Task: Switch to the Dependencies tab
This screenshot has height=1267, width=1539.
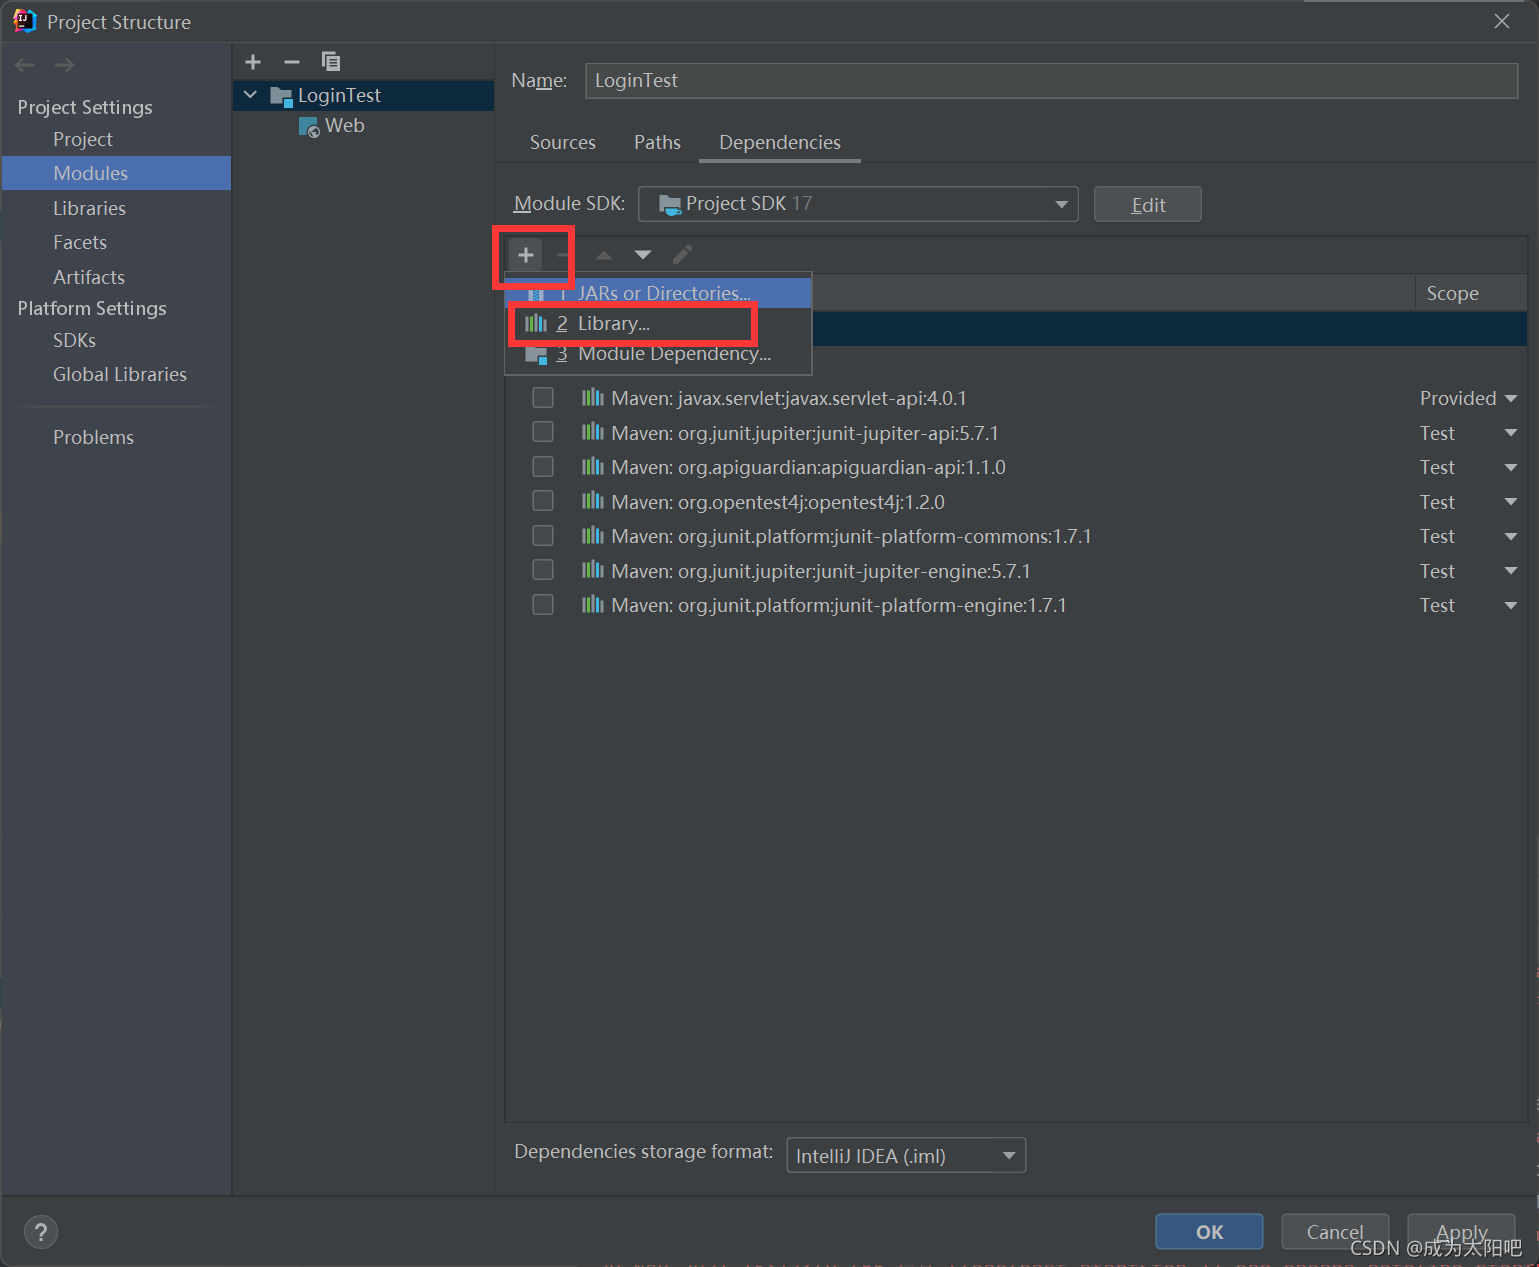Action: [x=780, y=142]
